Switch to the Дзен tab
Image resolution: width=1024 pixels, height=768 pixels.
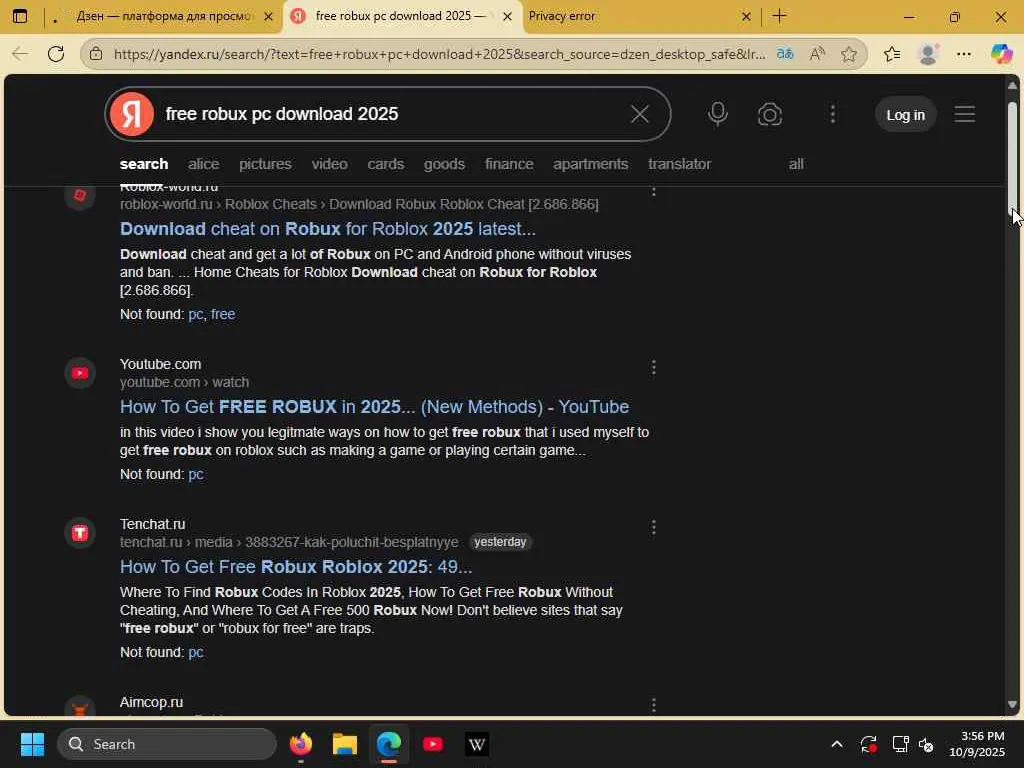point(163,16)
